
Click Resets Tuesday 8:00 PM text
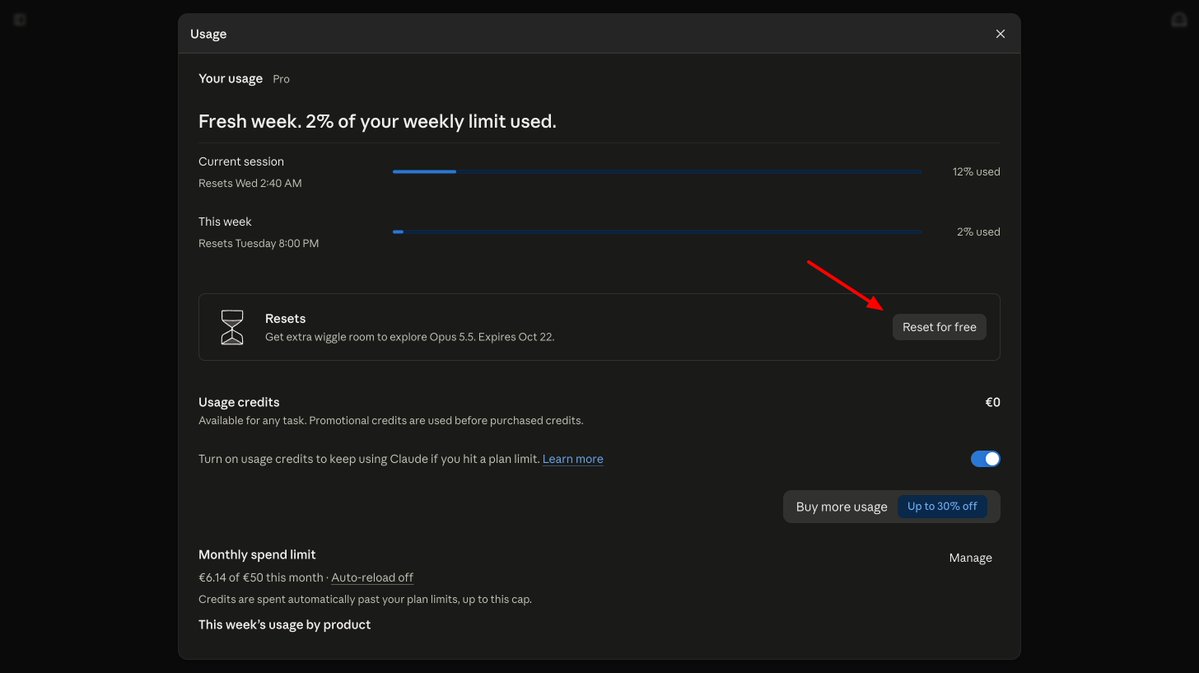click(x=258, y=243)
